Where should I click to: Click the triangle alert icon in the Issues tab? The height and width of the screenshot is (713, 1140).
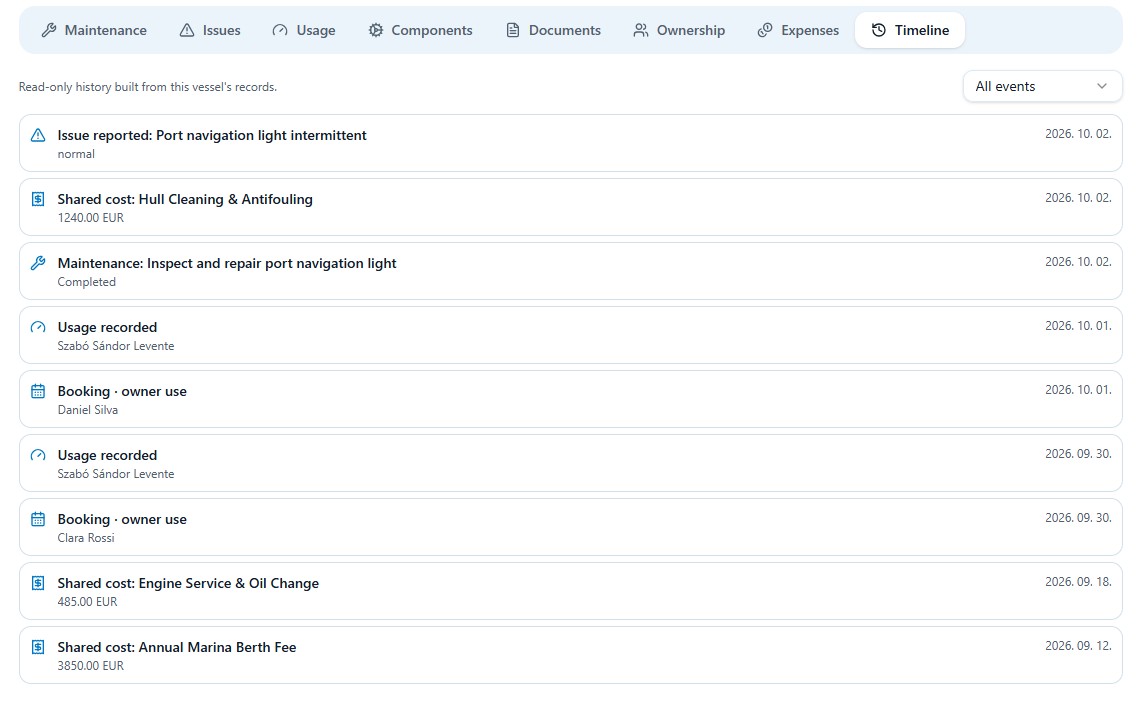point(187,30)
